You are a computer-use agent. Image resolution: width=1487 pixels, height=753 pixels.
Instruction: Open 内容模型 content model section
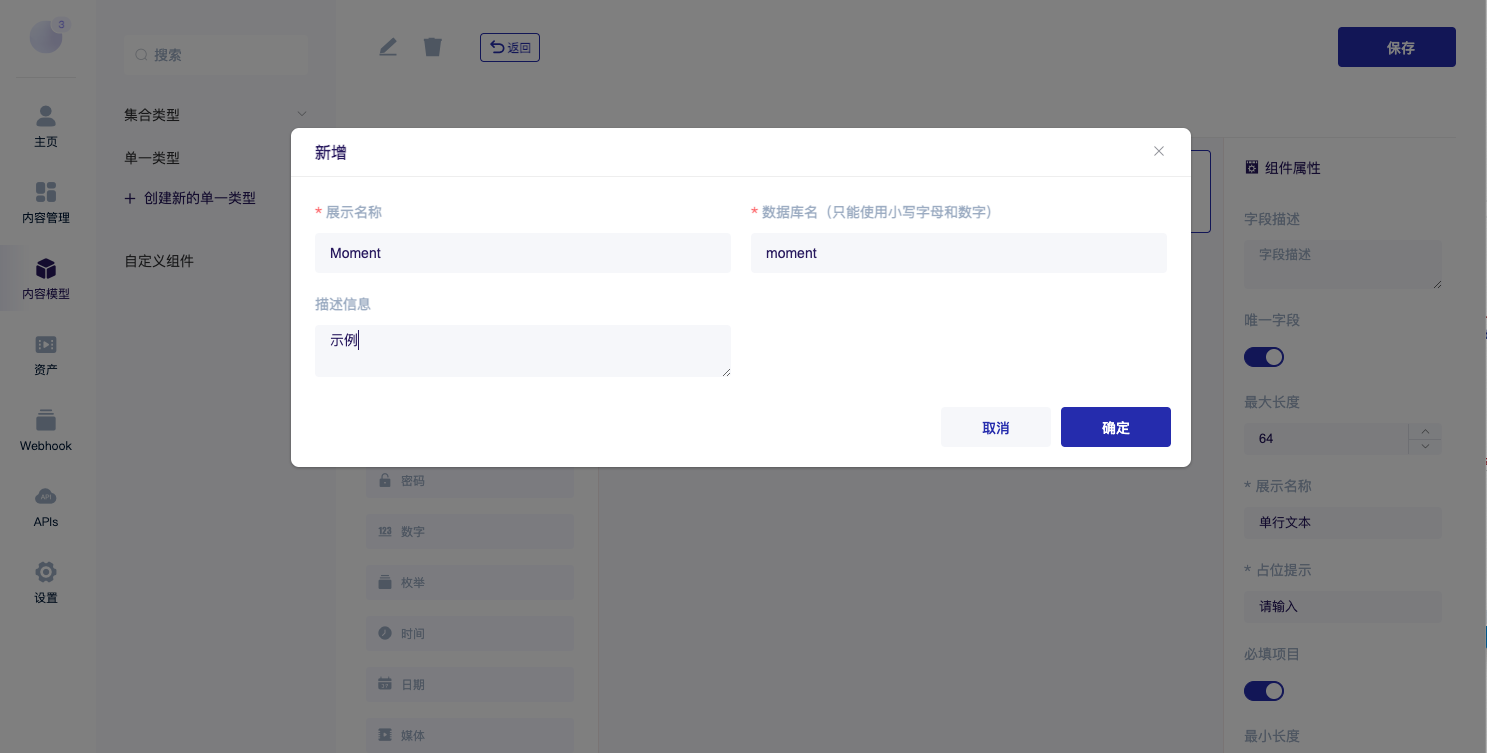pos(46,279)
